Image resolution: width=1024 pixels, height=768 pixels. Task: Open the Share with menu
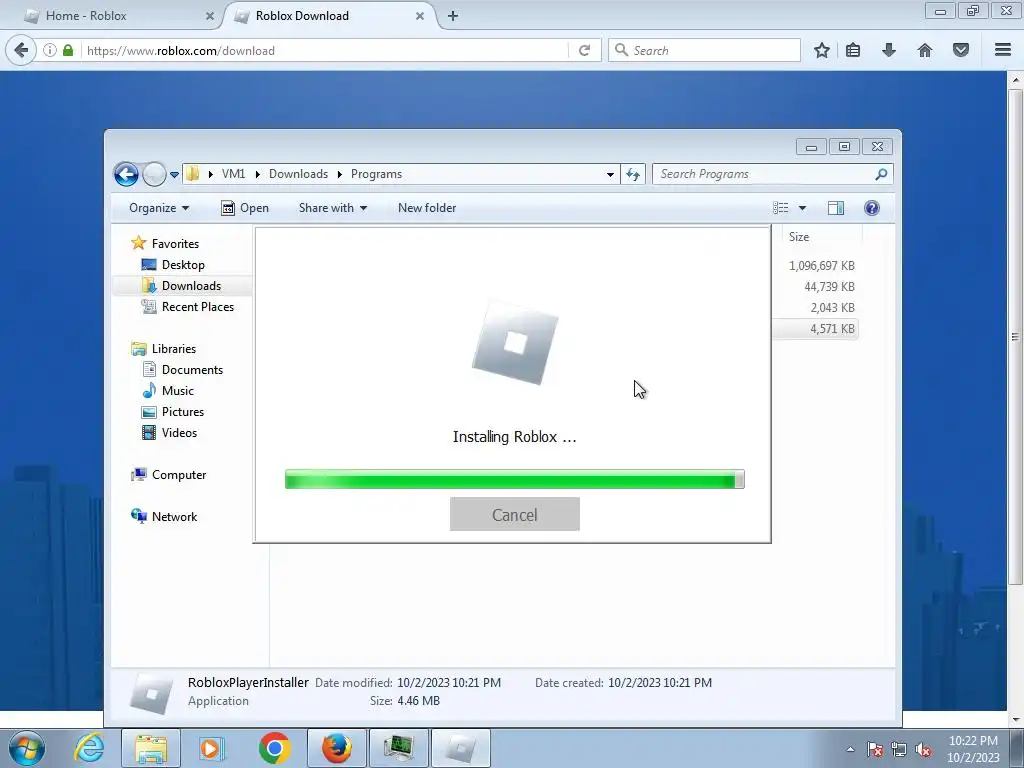(332, 208)
